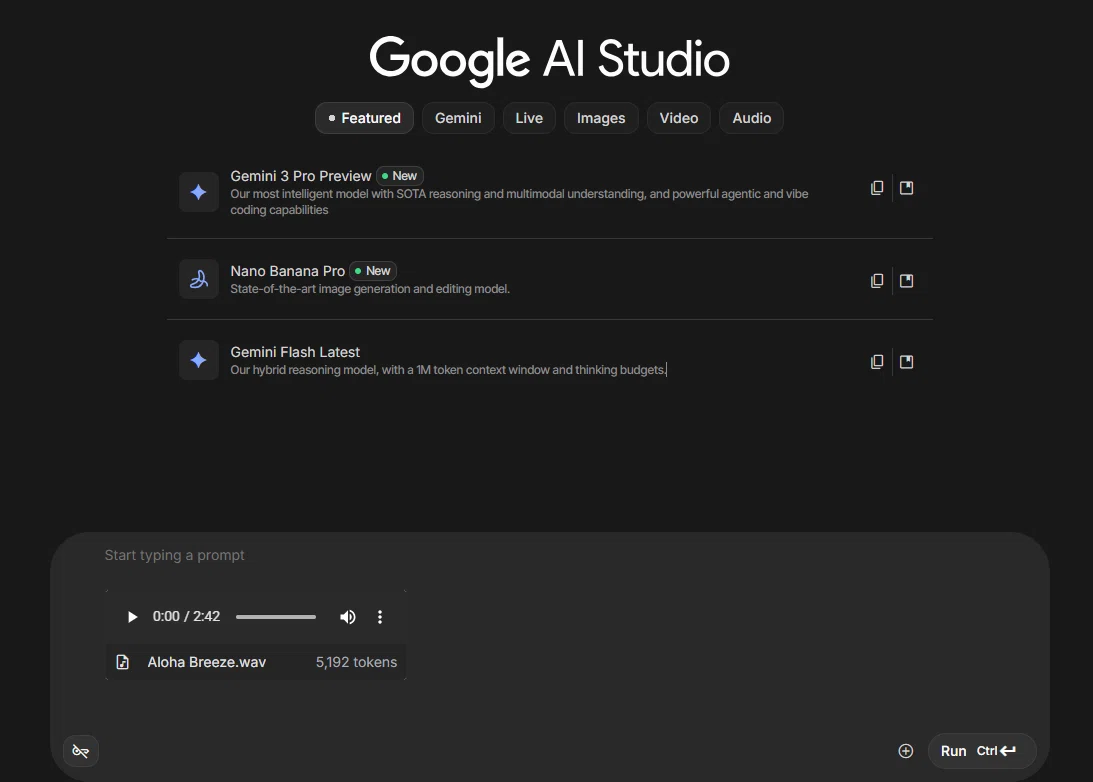Select the Gemini Flash Latest model title
The height and width of the screenshot is (782, 1093).
click(296, 352)
